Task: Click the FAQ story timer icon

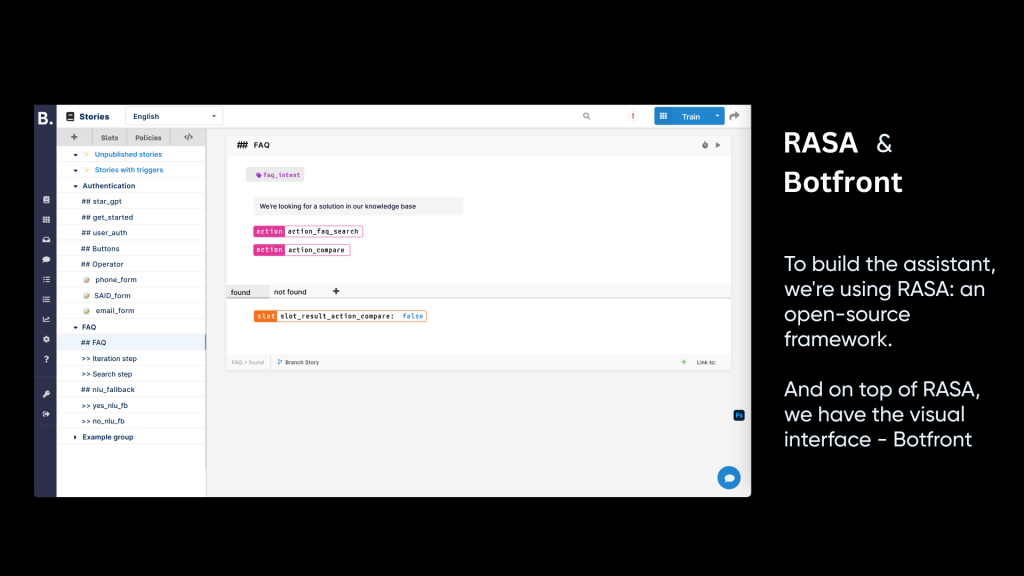Action: click(705, 145)
